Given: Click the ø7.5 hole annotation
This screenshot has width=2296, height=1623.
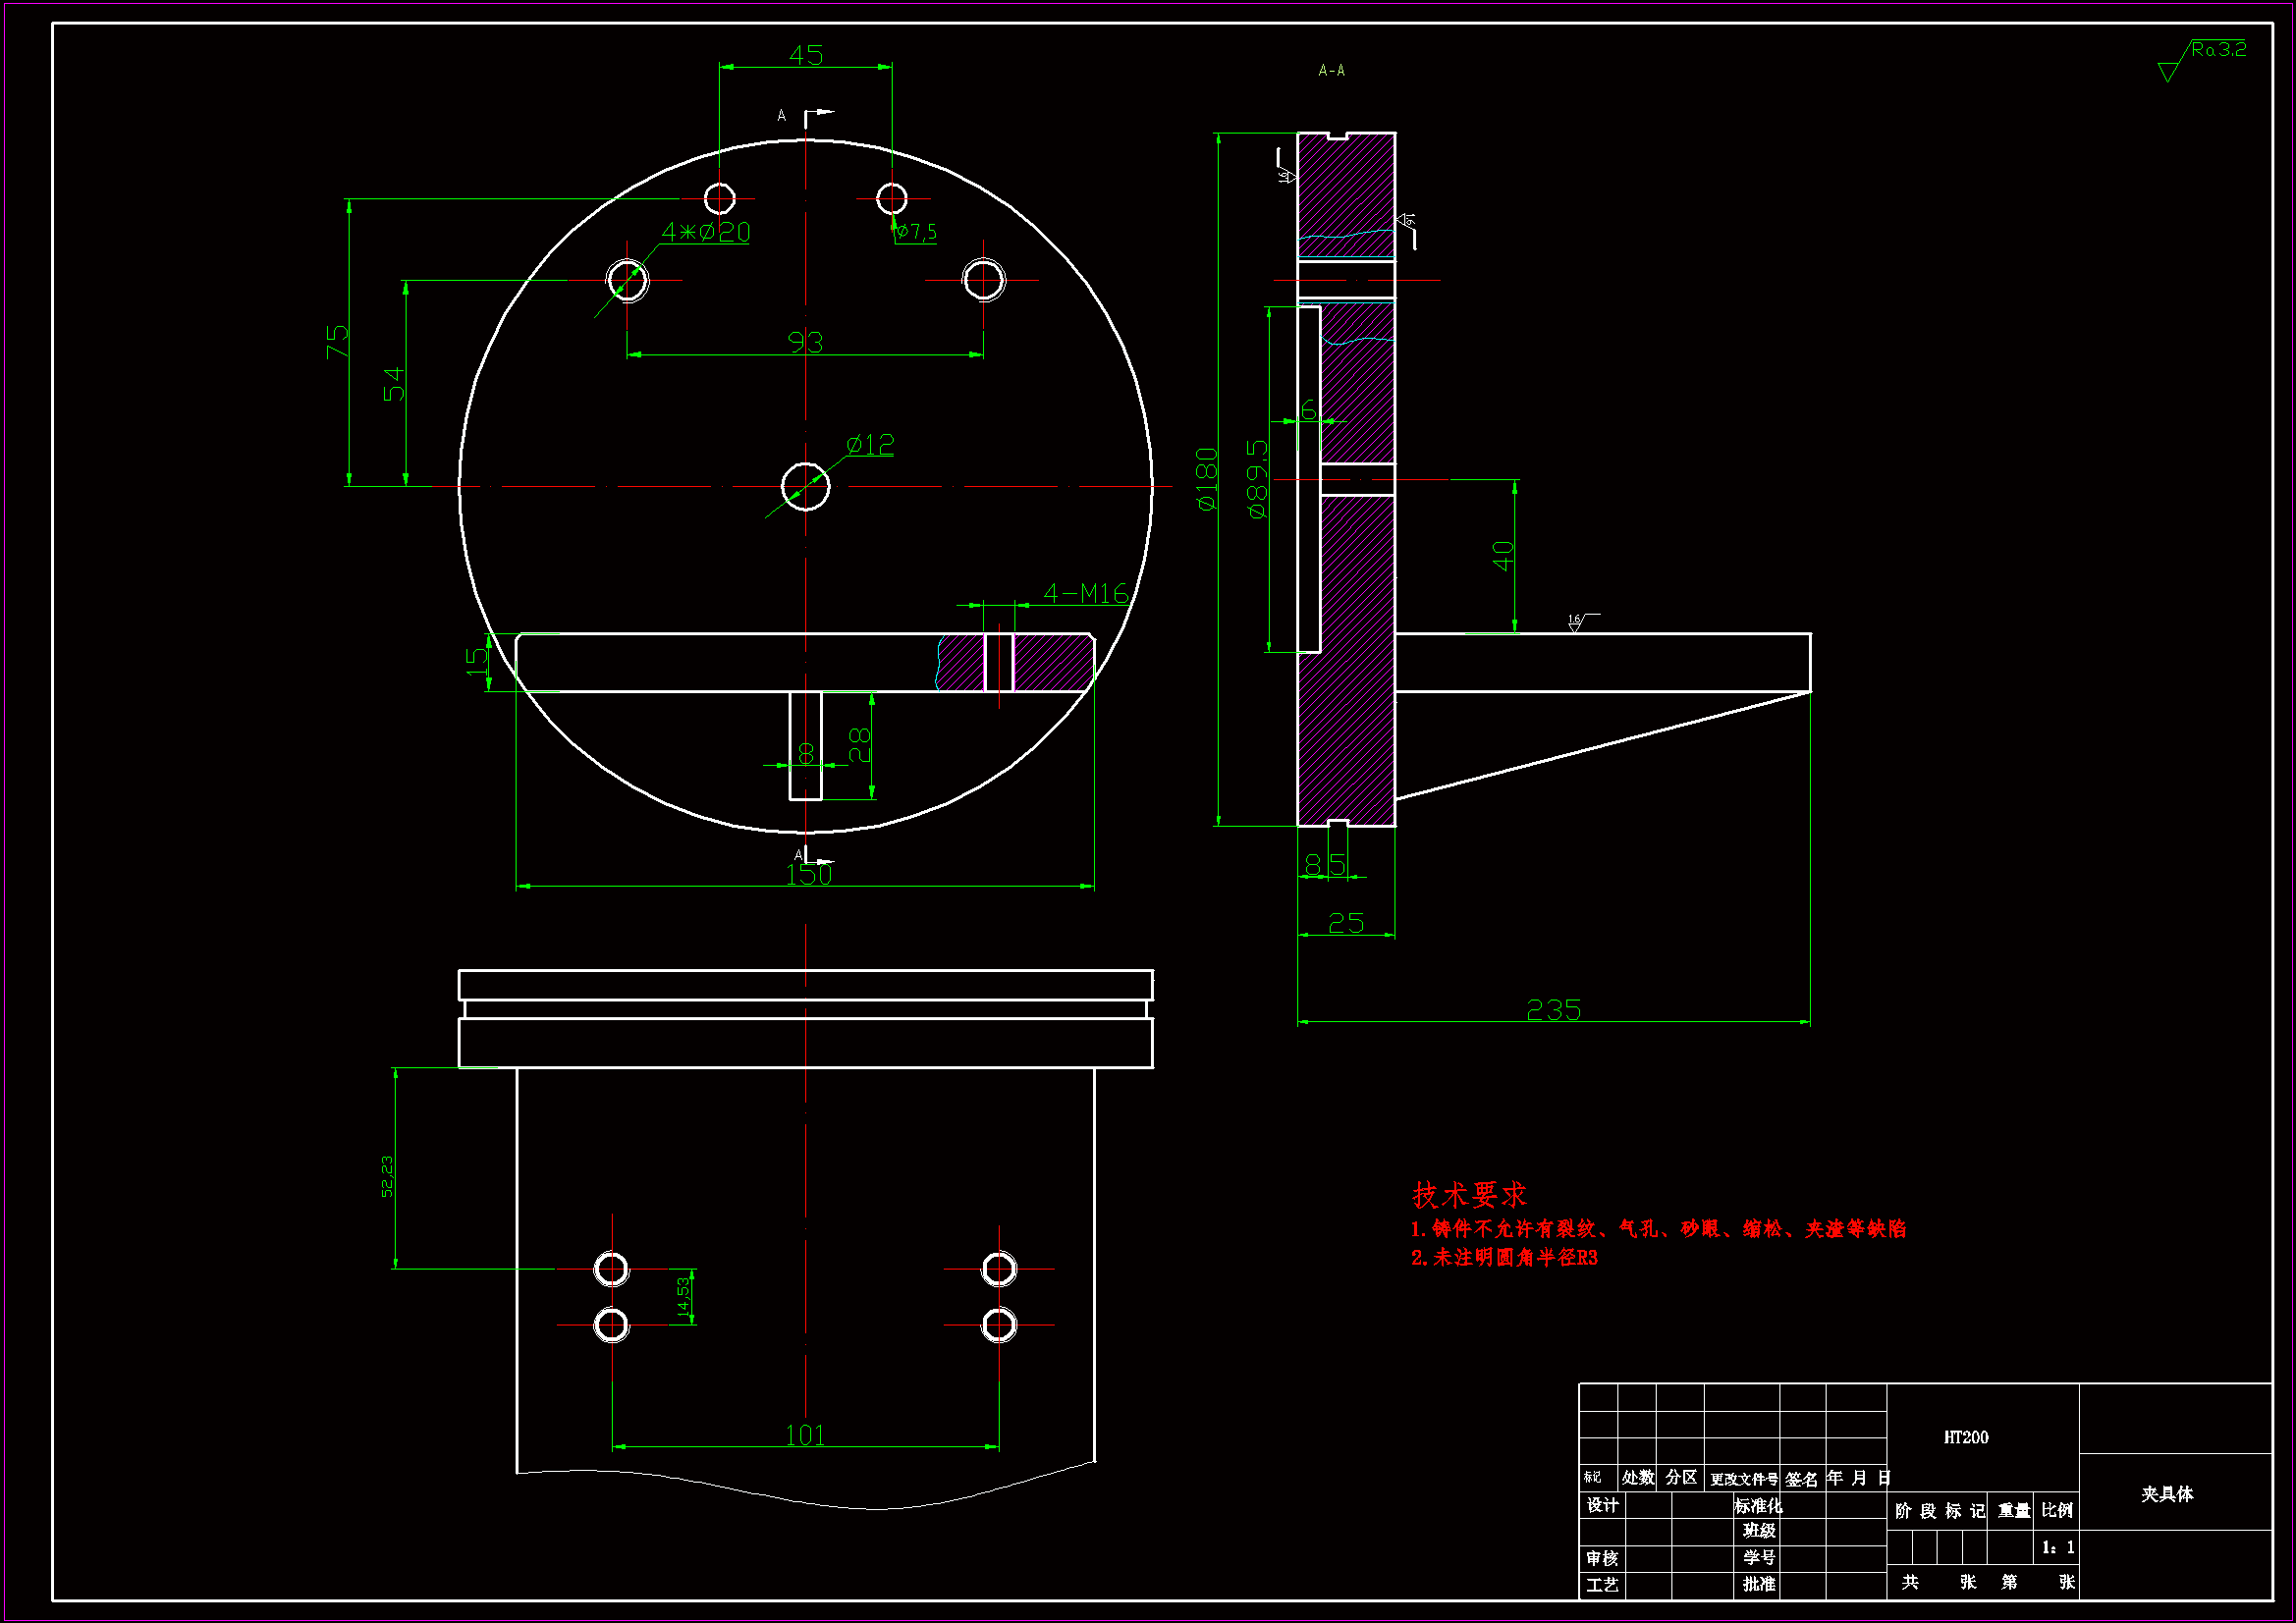Looking at the screenshot, I should (x=916, y=232).
